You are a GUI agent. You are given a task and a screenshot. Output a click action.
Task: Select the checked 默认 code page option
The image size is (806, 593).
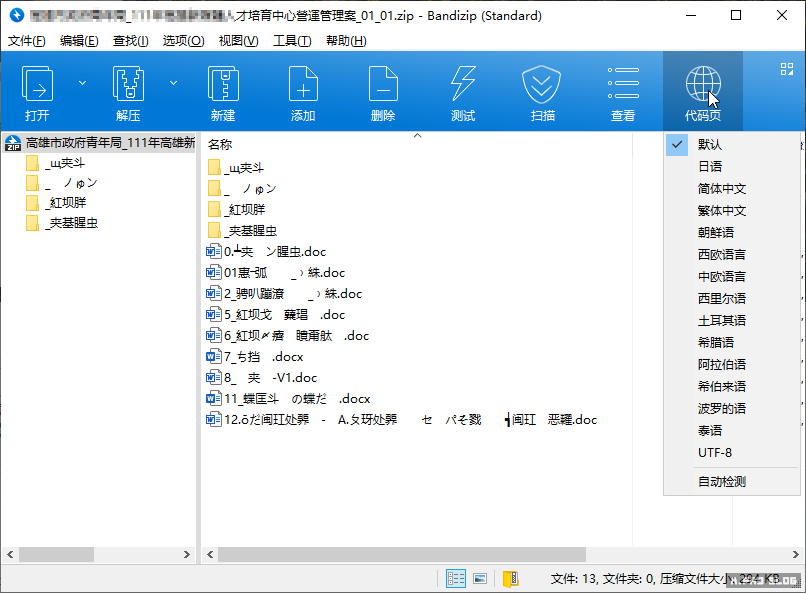click(710, 145)
